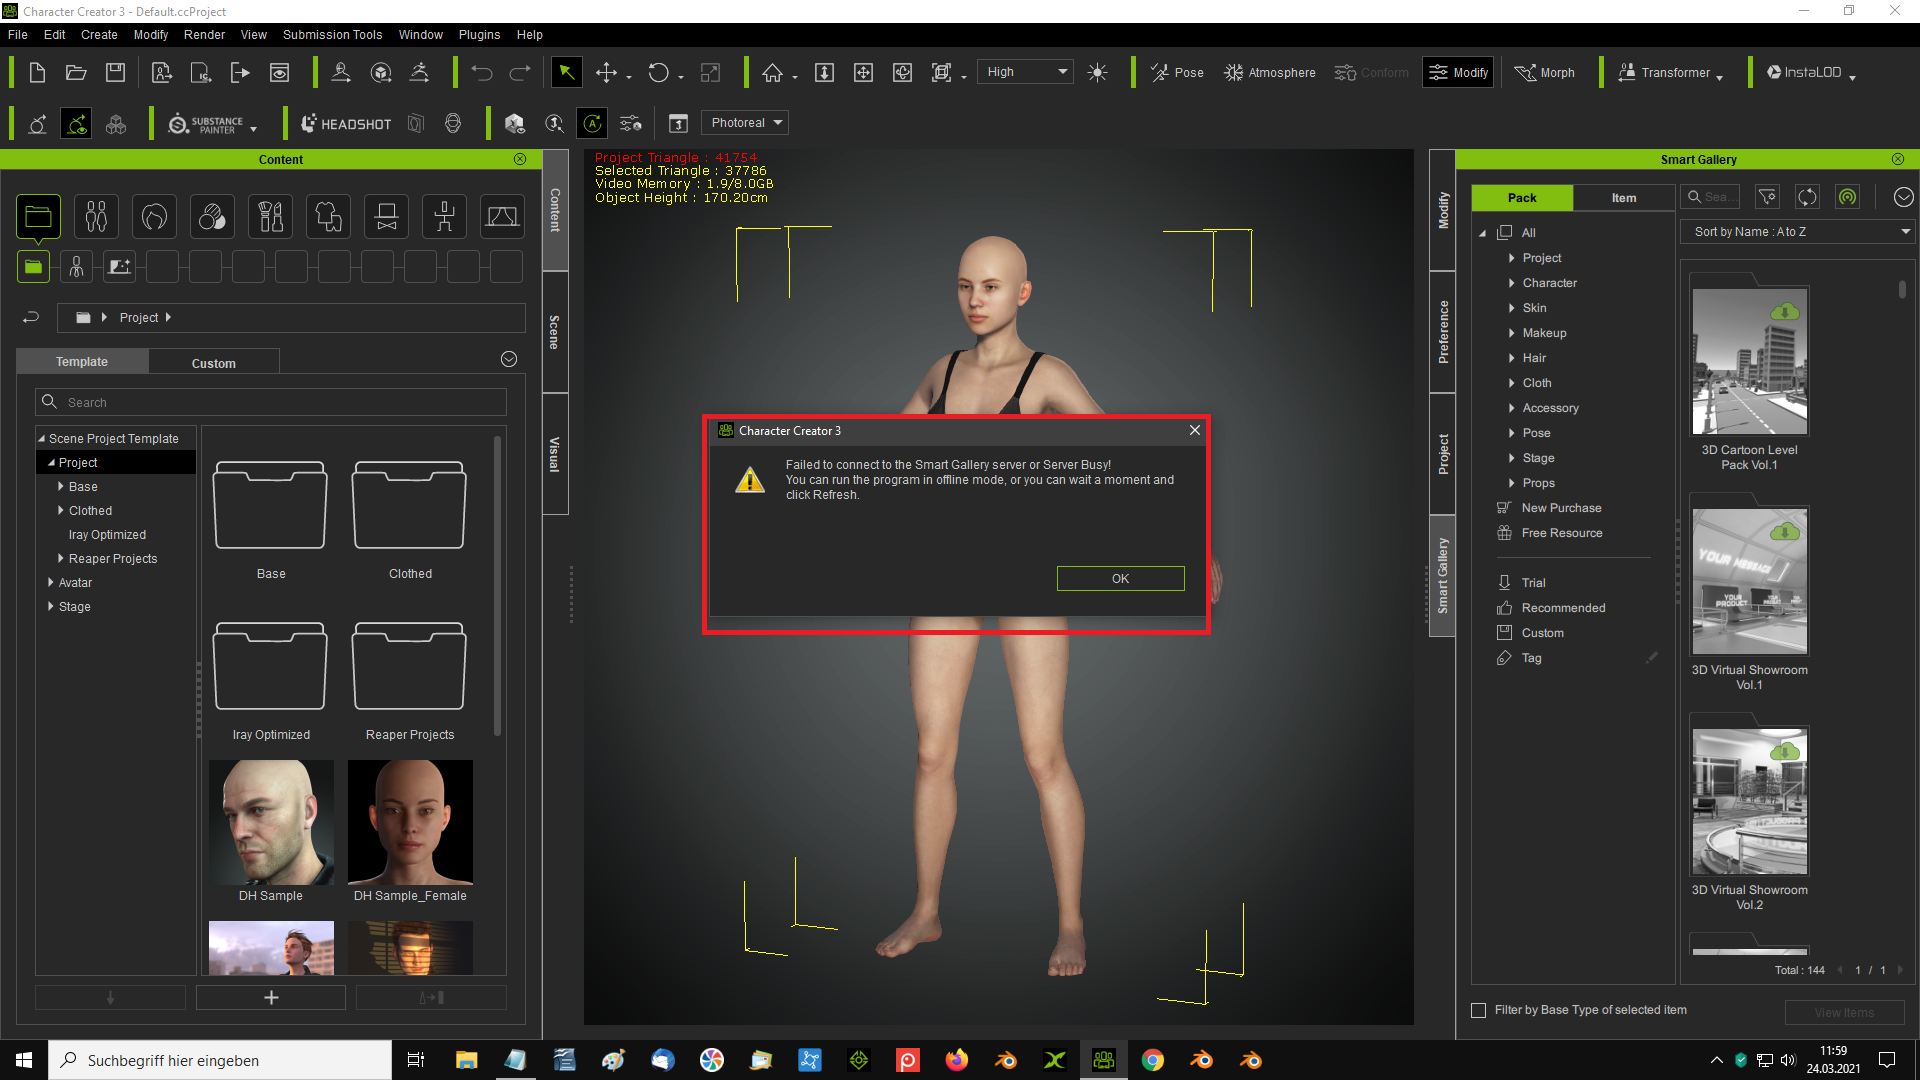The image size is (1920, 1080).
Task: Open the Clothed folder
Action: 410,506
